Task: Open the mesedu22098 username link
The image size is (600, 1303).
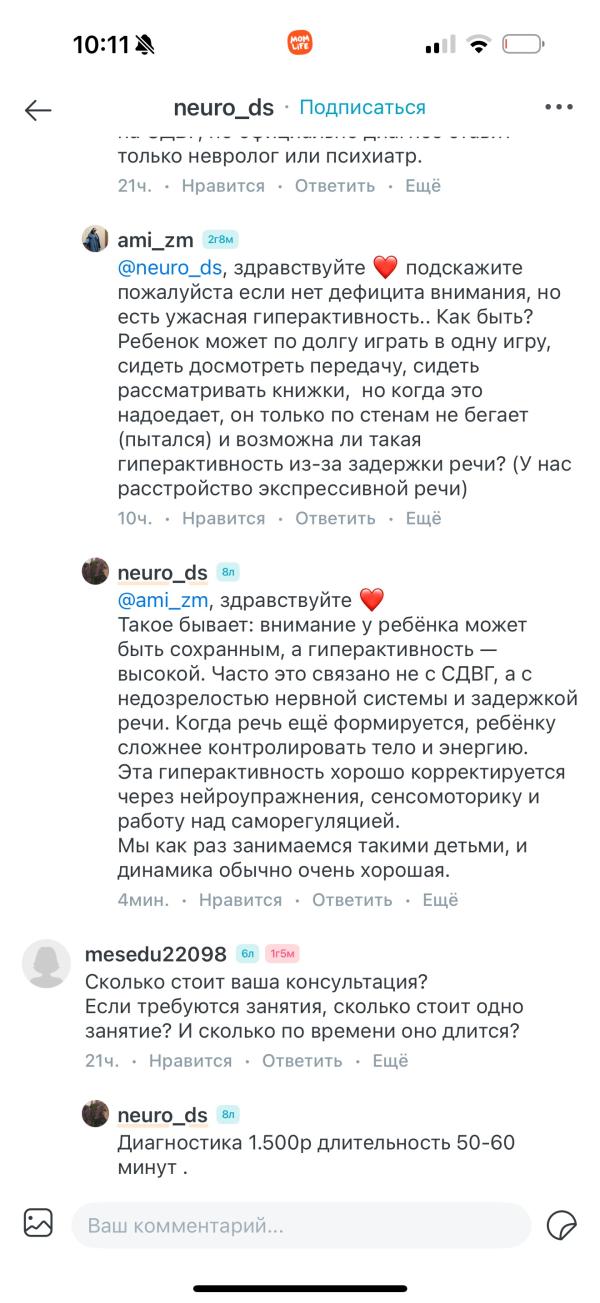Action: point(156,954)
